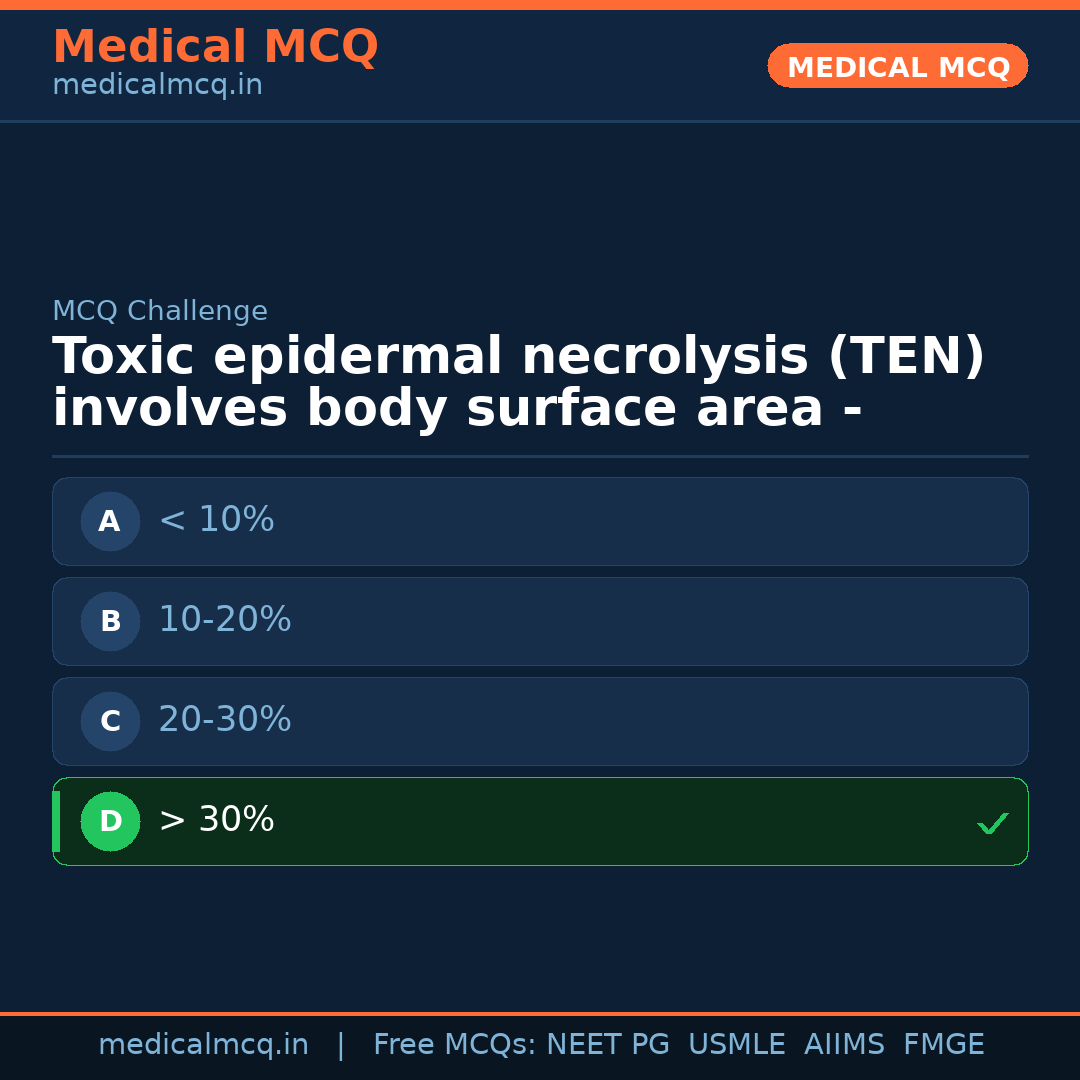Click the MCQ Challenge label
Screen dimensions: 1080x1080
click(x=160, y=312)
